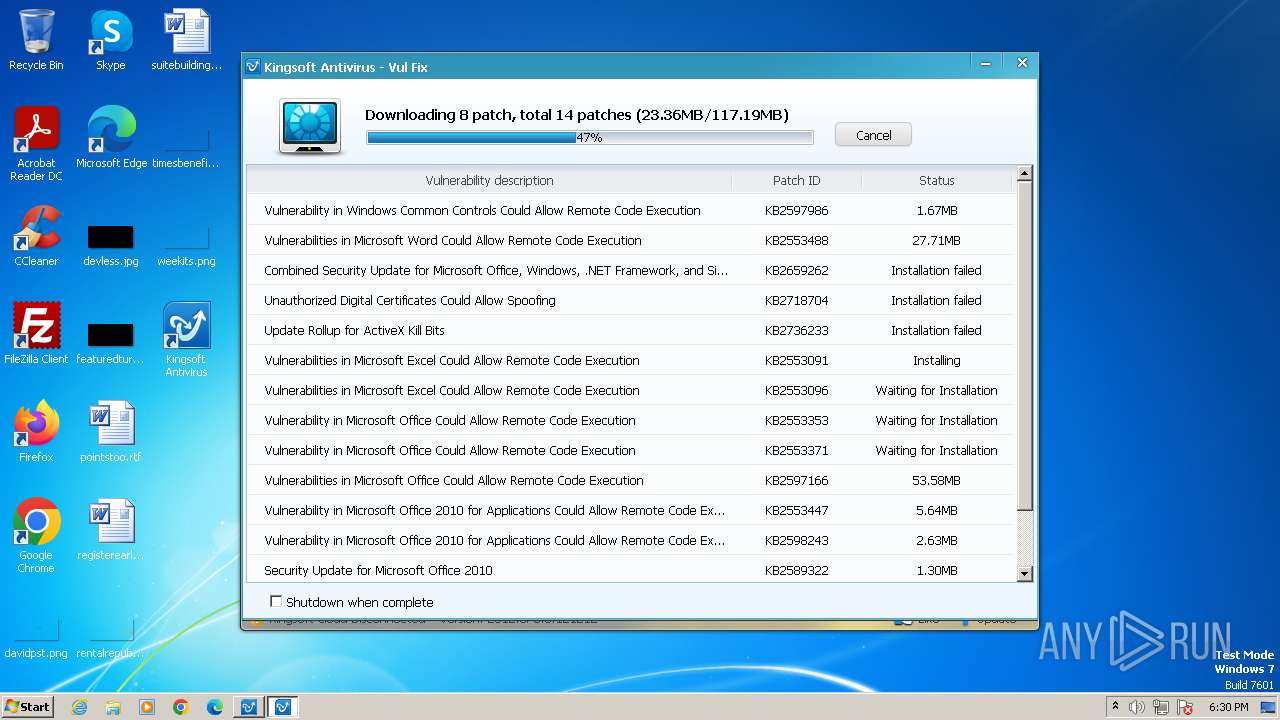This screenshot has width=1280, height=720.
Task: Show hidden system tray icons
Action: (1115, 707)
